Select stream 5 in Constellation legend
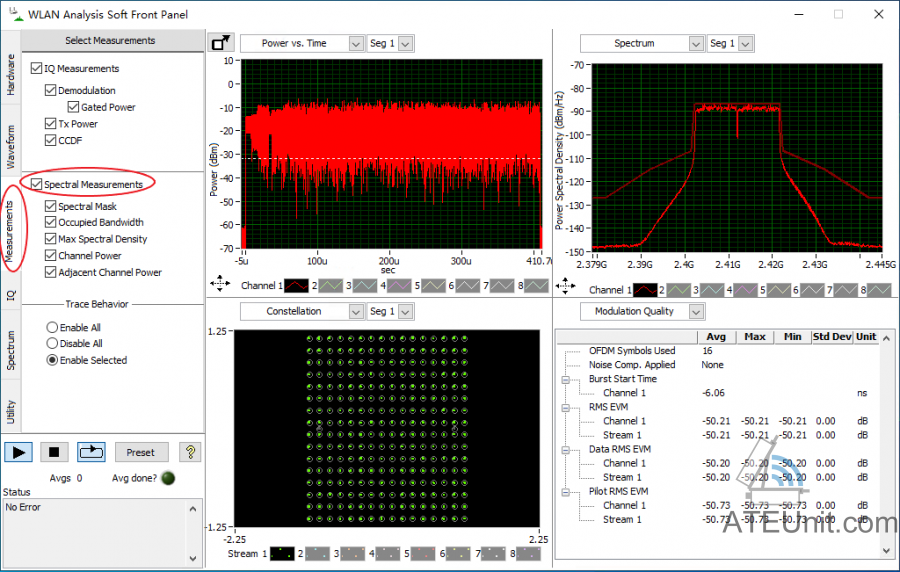 (x=422, y=554)
